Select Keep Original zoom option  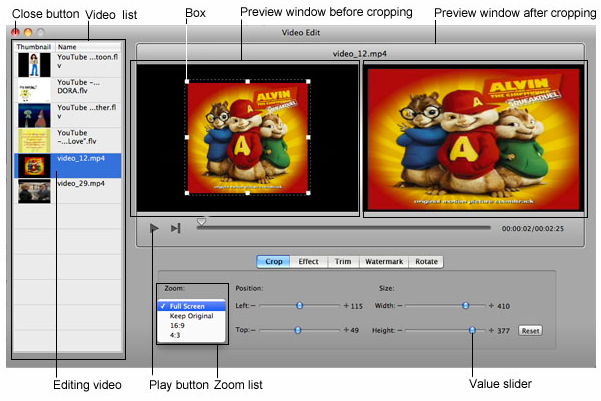pyautogui.click(x=191, y=316)
